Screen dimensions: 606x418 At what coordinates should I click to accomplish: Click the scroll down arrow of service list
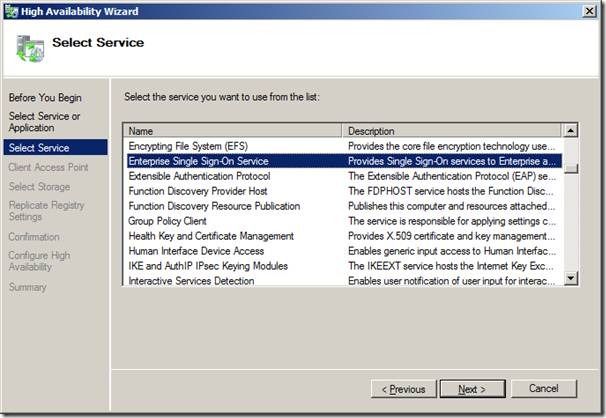(x=570, y=277)
